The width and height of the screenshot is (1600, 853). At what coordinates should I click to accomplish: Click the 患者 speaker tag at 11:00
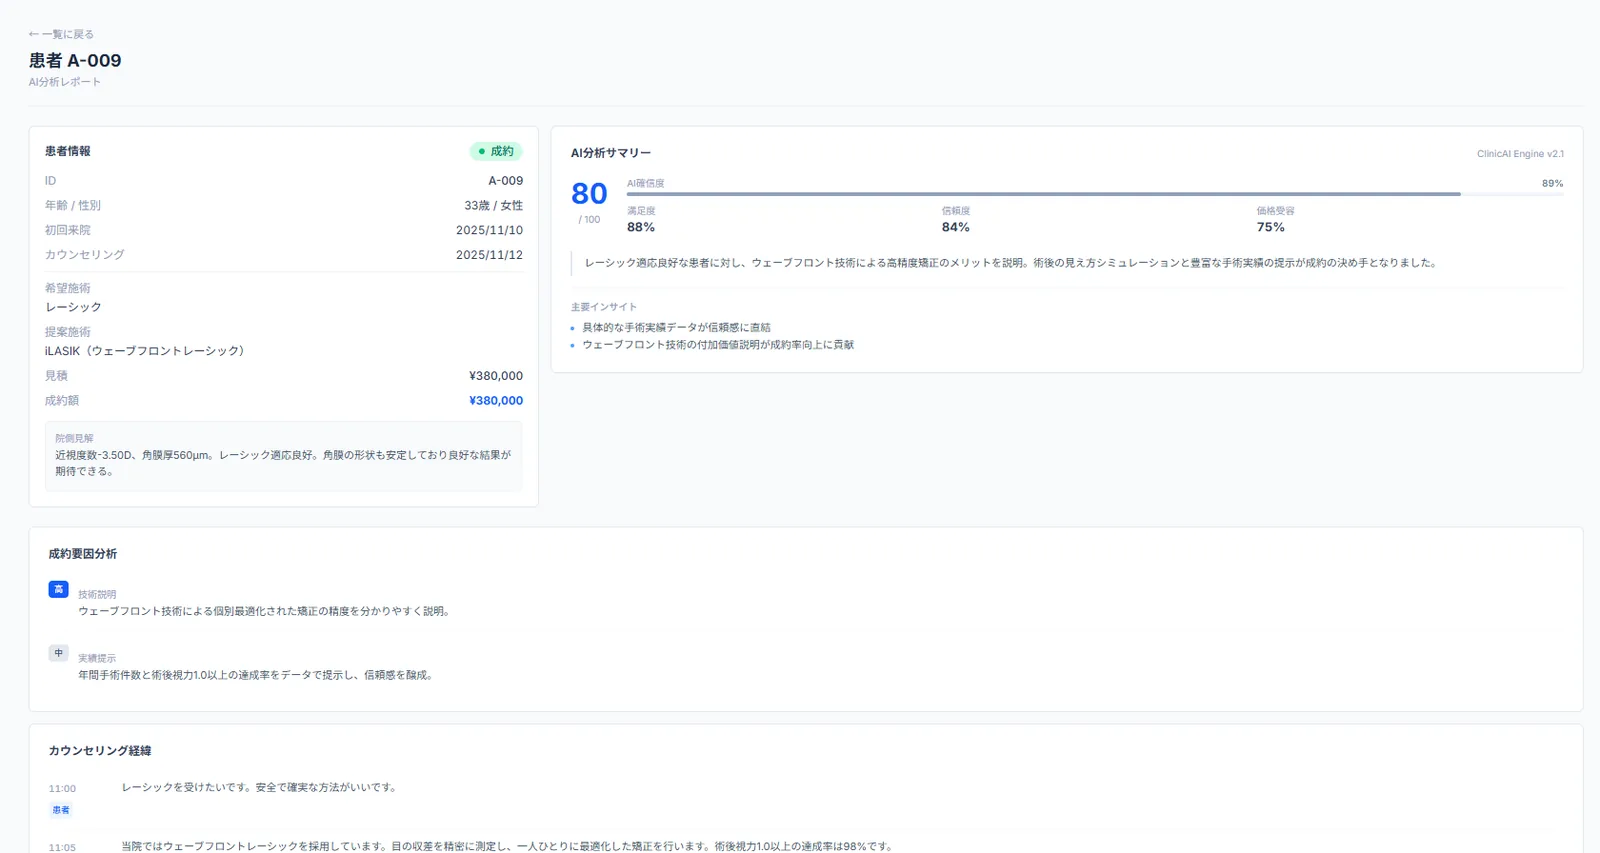point(61,810)
